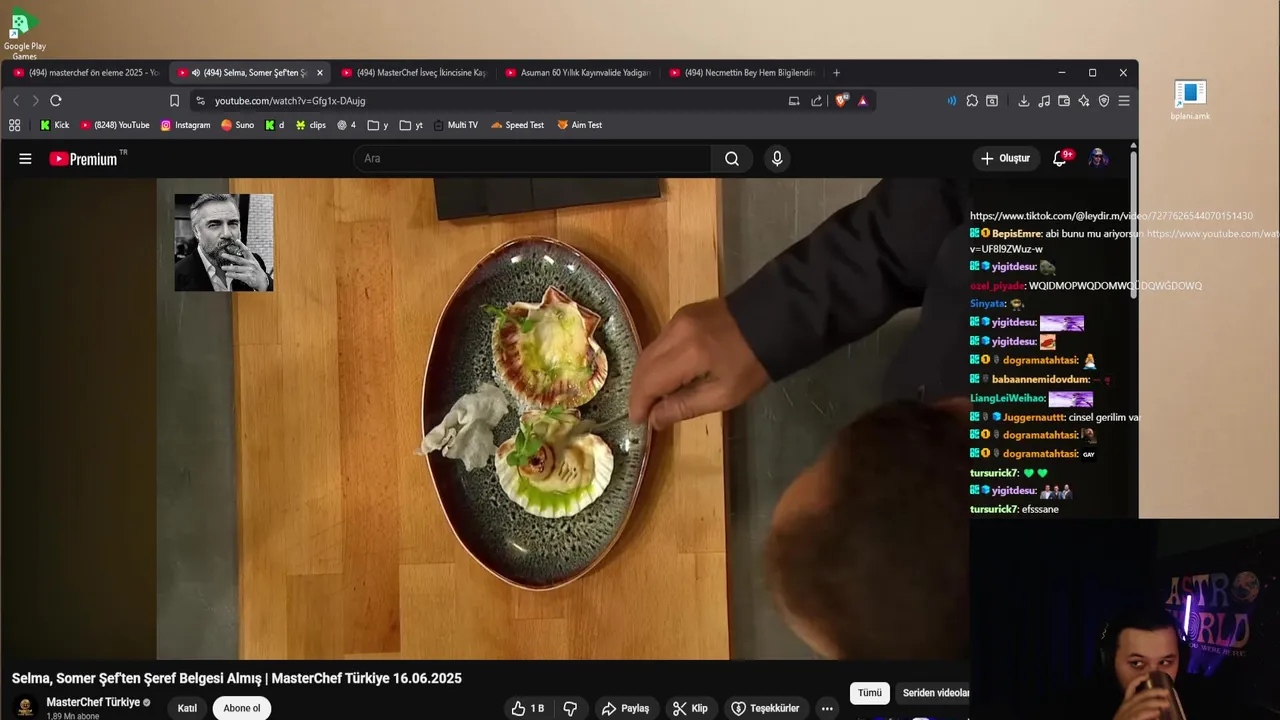Open more actions three-dot menu
1280x720 pixels.
827,708
